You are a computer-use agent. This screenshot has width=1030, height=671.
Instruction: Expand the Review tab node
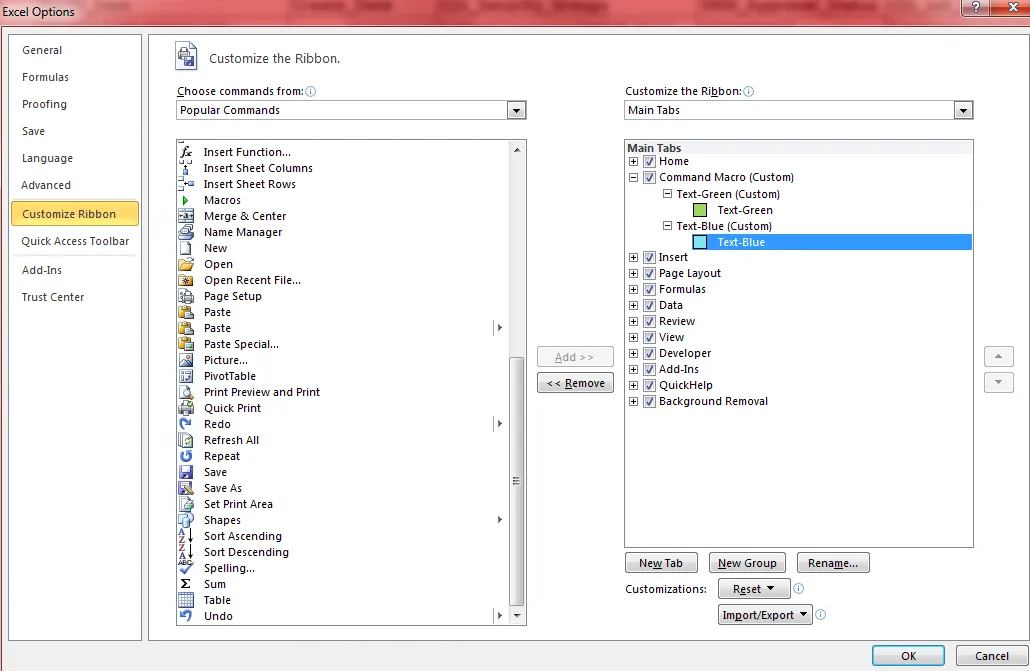point(633,321)
